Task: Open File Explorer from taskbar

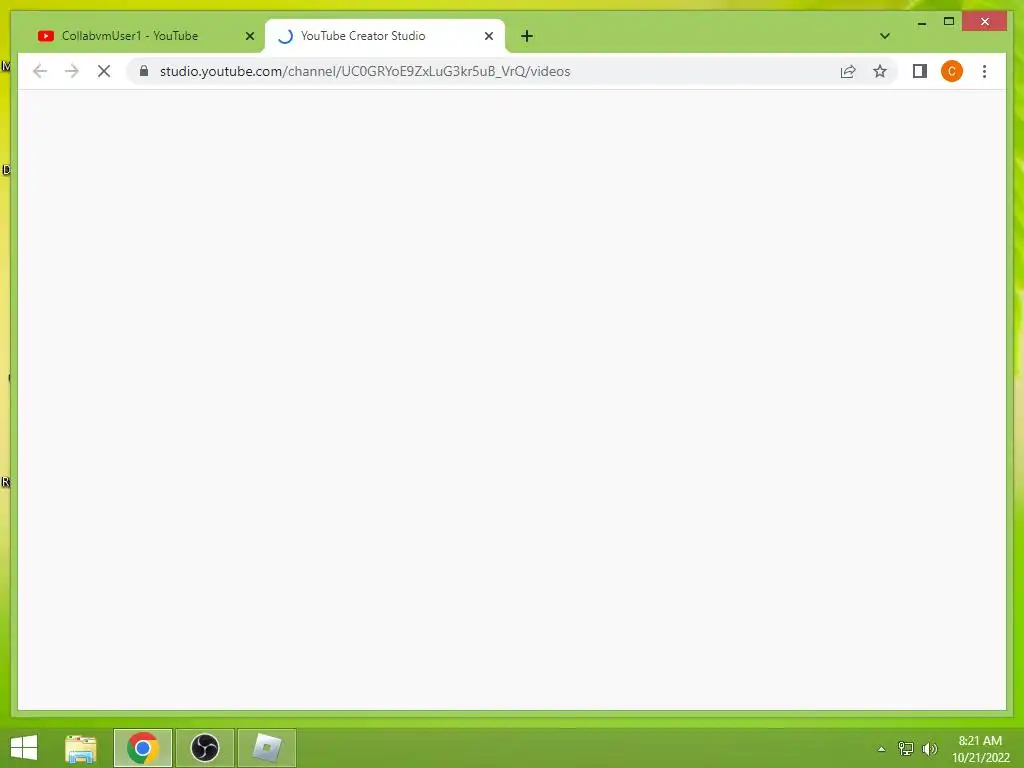Action: [81, 748]
